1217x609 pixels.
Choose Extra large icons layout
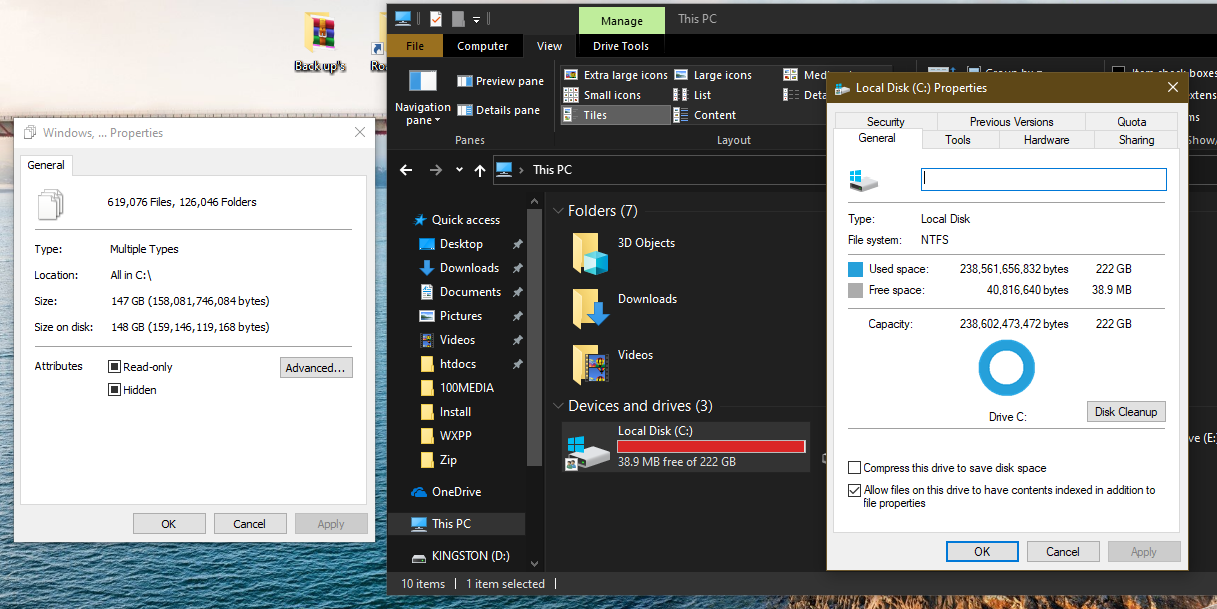(615, 75)
